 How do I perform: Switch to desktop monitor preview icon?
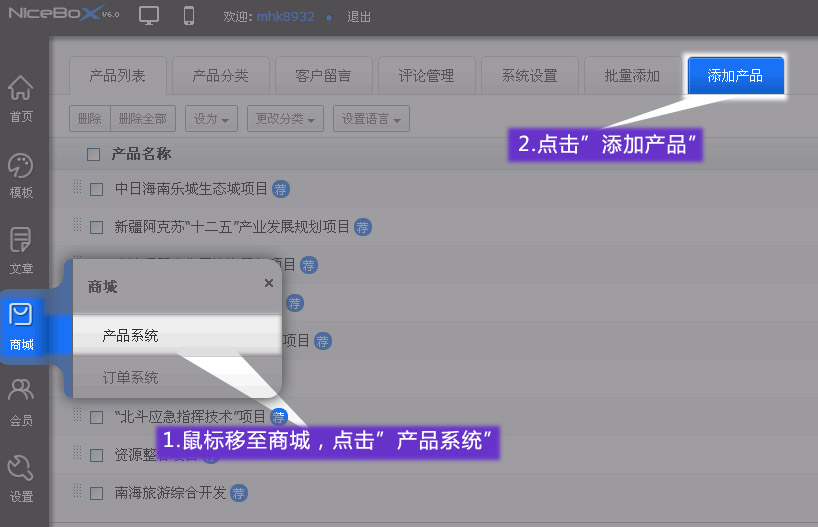(x=149, y=16)
